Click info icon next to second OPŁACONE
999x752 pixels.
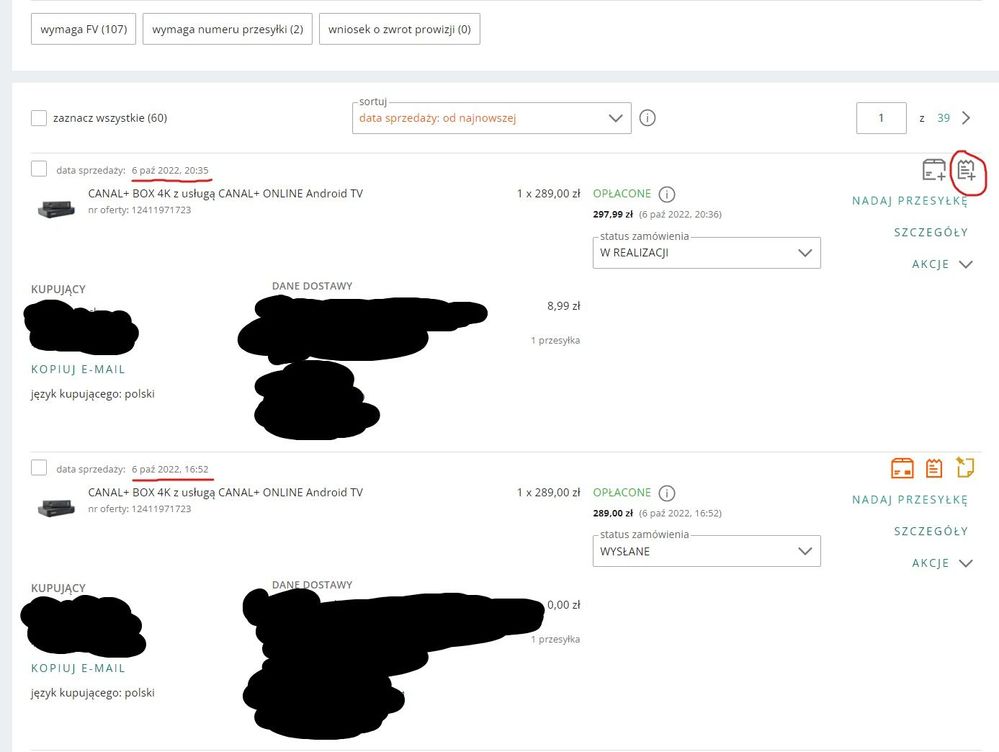coord(667,493)
